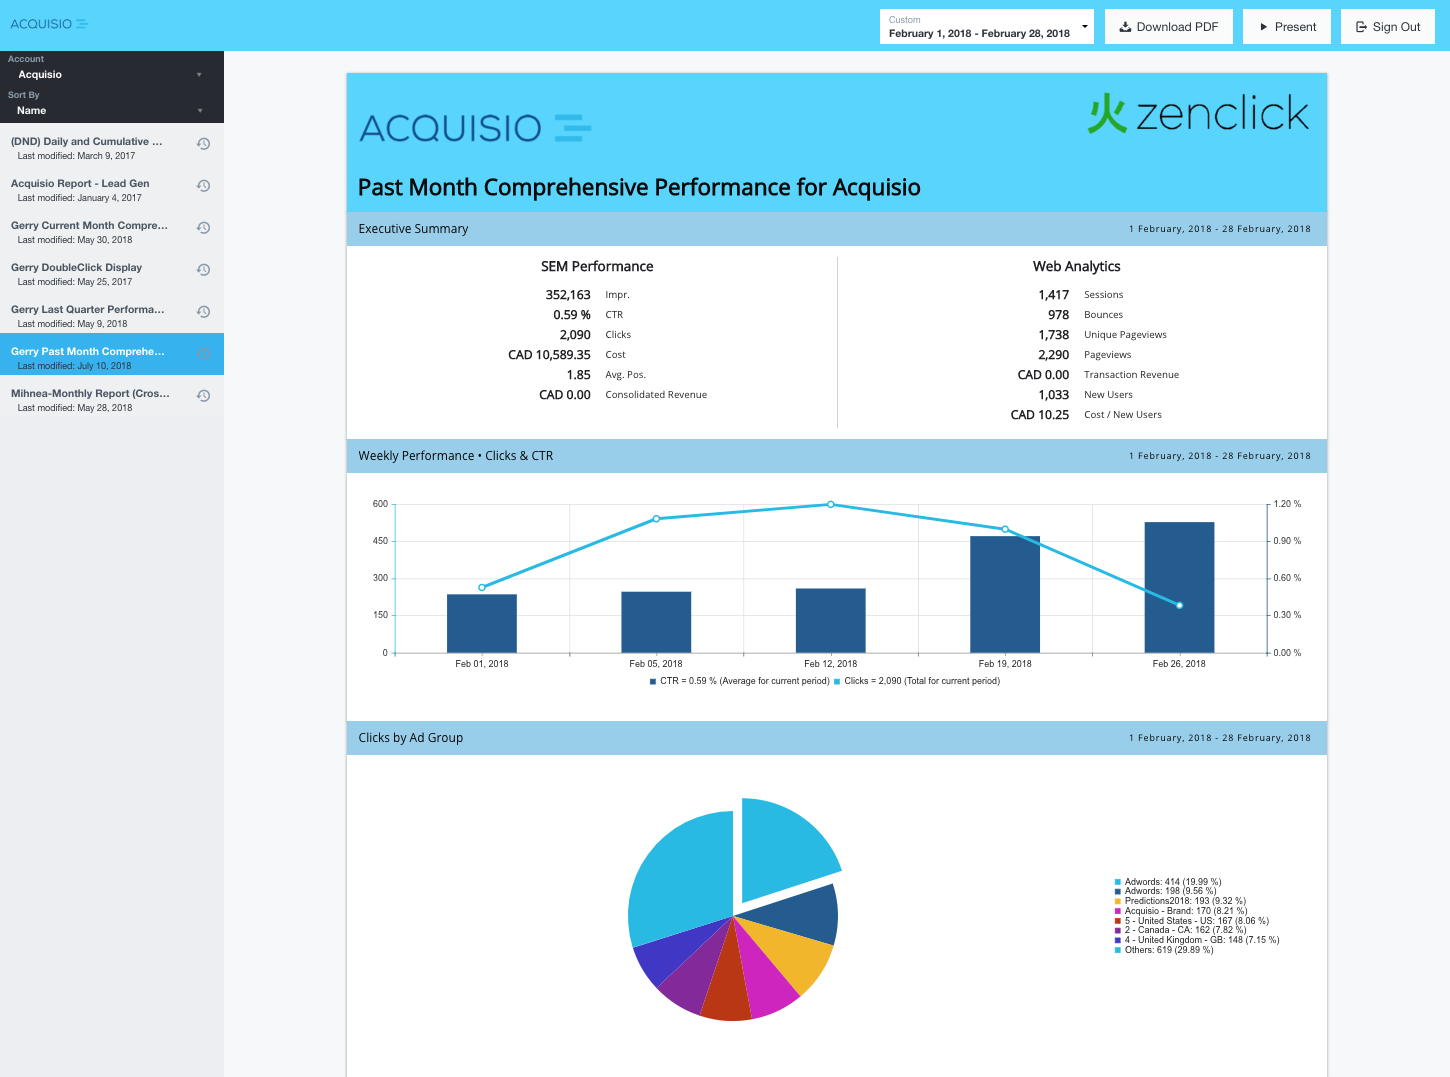This screenshot has width=1450, height=1077.
Task: Click Acquisio - Brand: 170 legend entry
Action: pos(1181,911)
